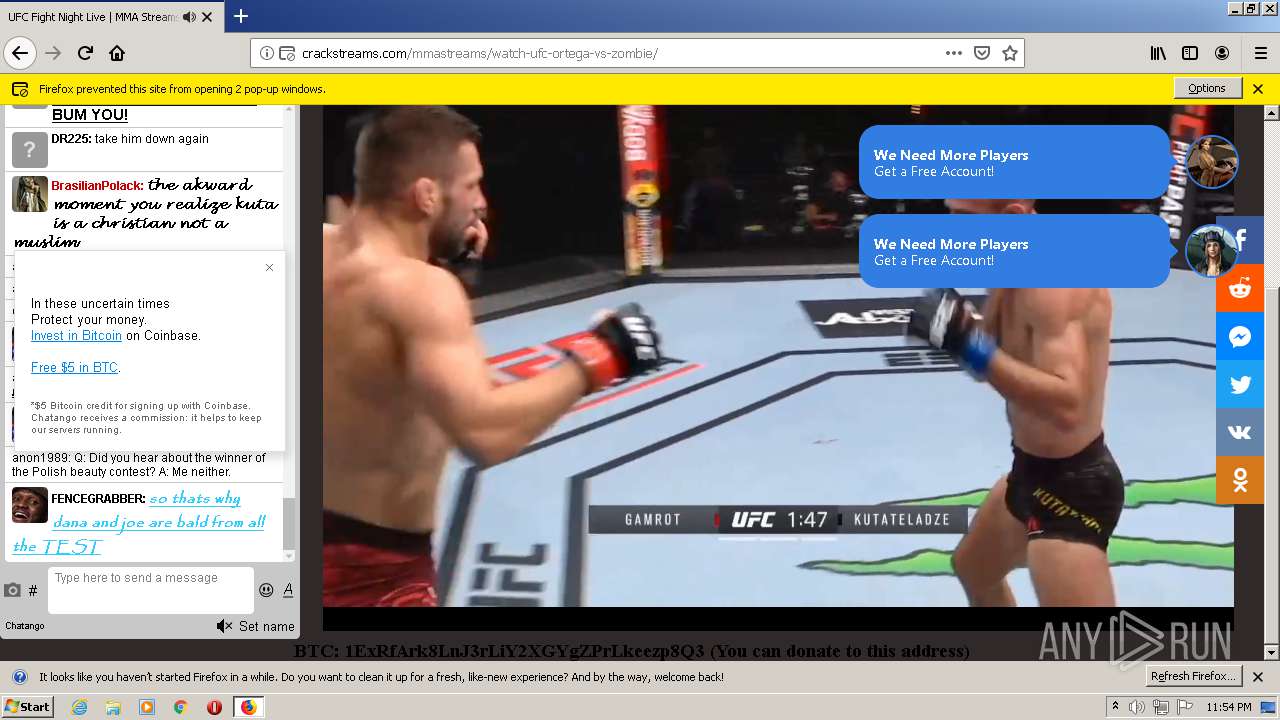Launch Internet Explorer from taskbar
This screenshot has height=720, width=1280.
(79, 707)
